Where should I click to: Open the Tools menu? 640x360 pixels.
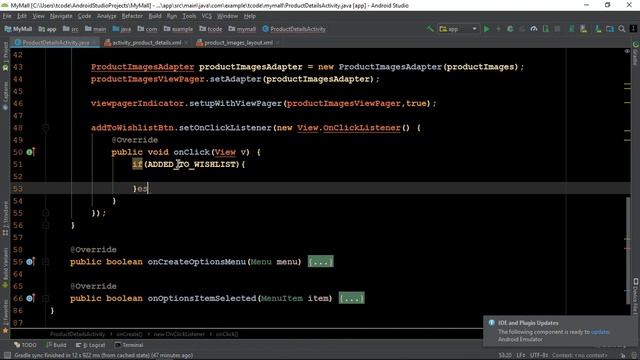(x=189, y=16)
